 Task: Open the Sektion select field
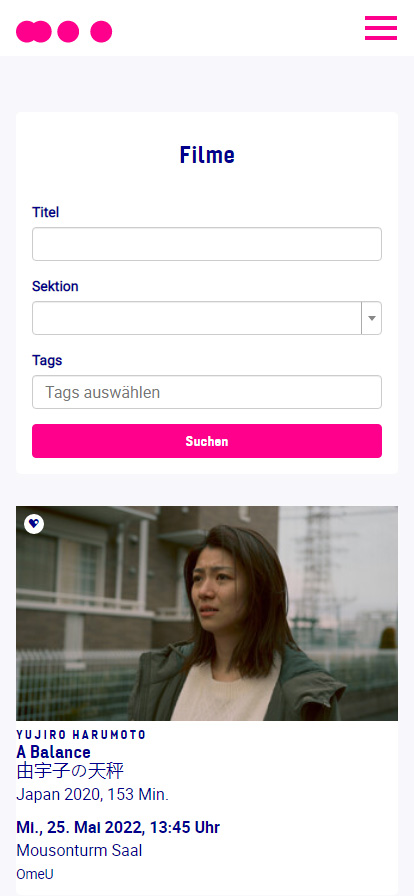click(x=207, y=318)
